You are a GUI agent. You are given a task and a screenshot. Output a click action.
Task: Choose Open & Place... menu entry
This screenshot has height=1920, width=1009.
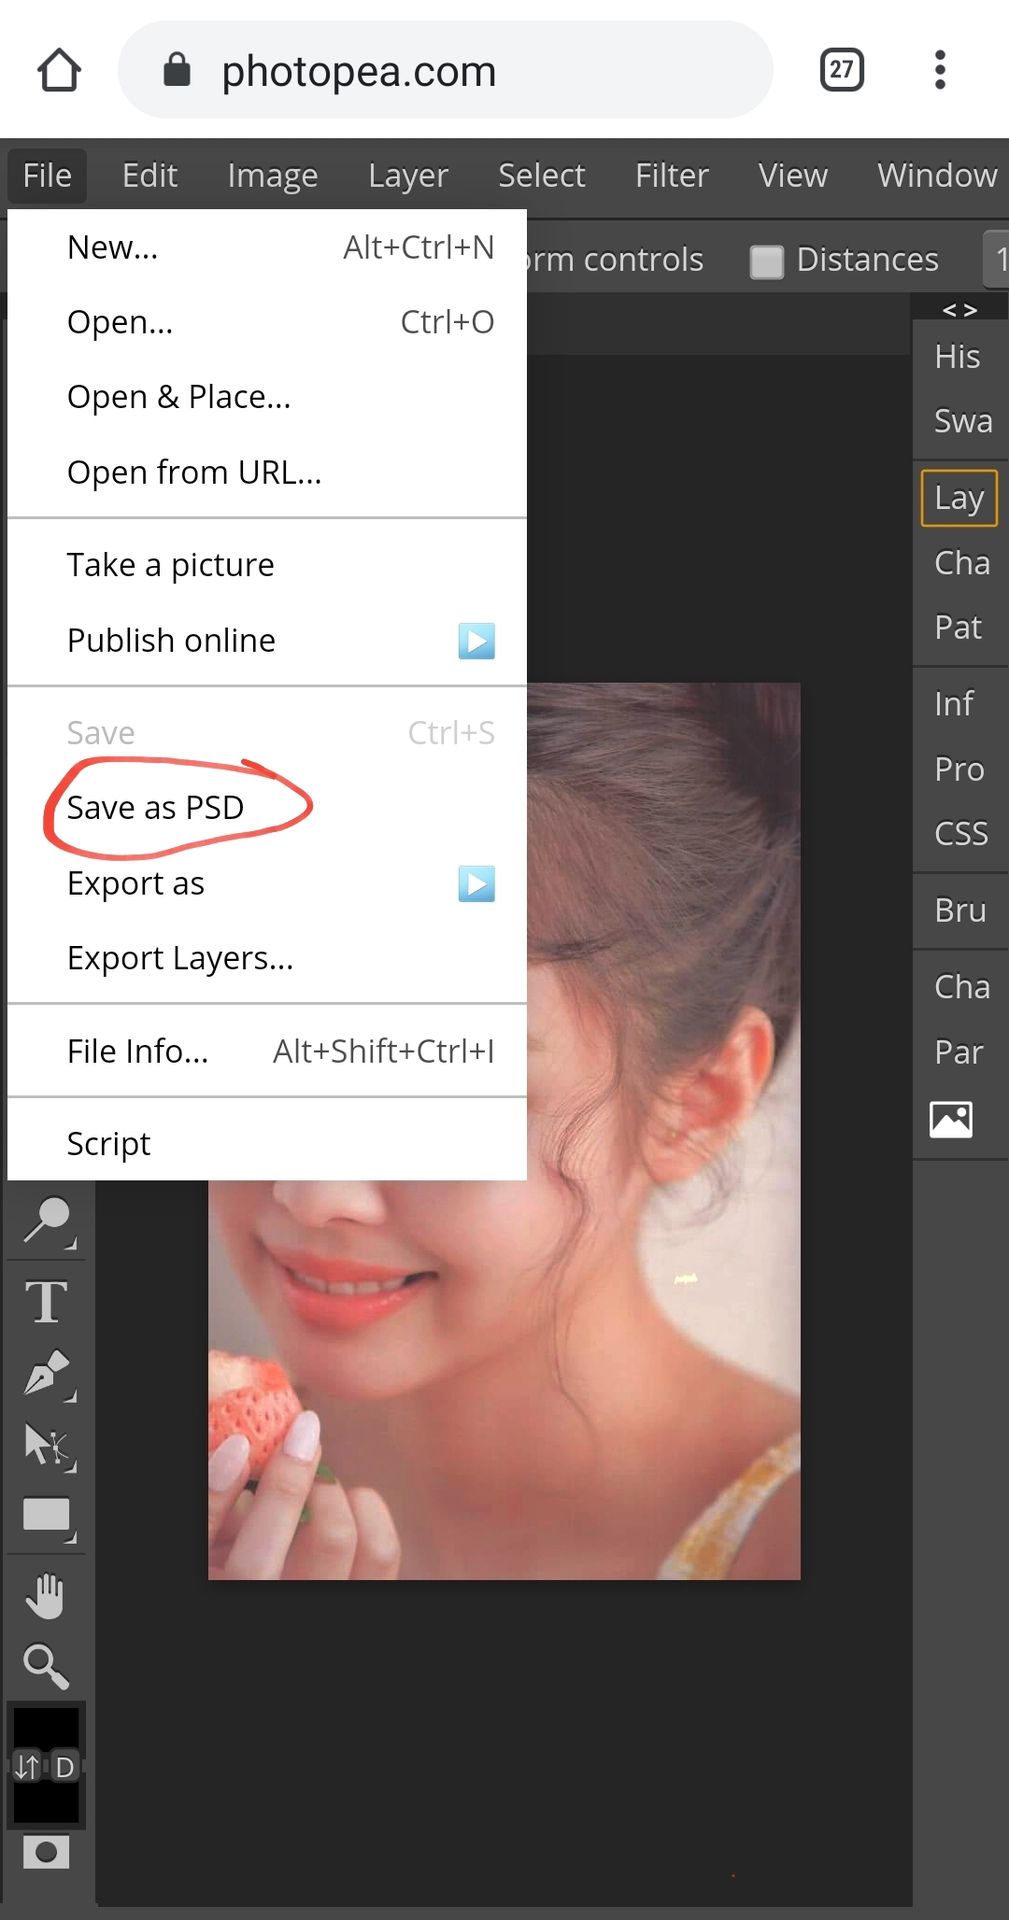click(x=267, y=397)
